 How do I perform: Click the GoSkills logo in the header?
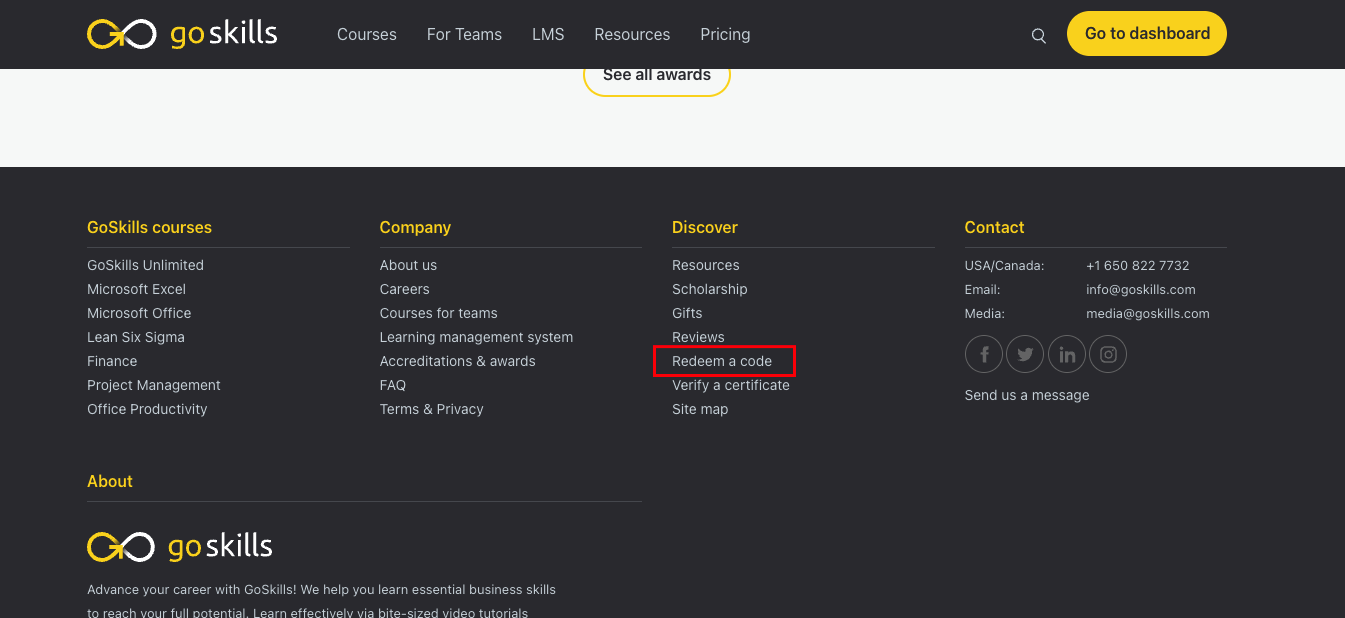point(182,34)
